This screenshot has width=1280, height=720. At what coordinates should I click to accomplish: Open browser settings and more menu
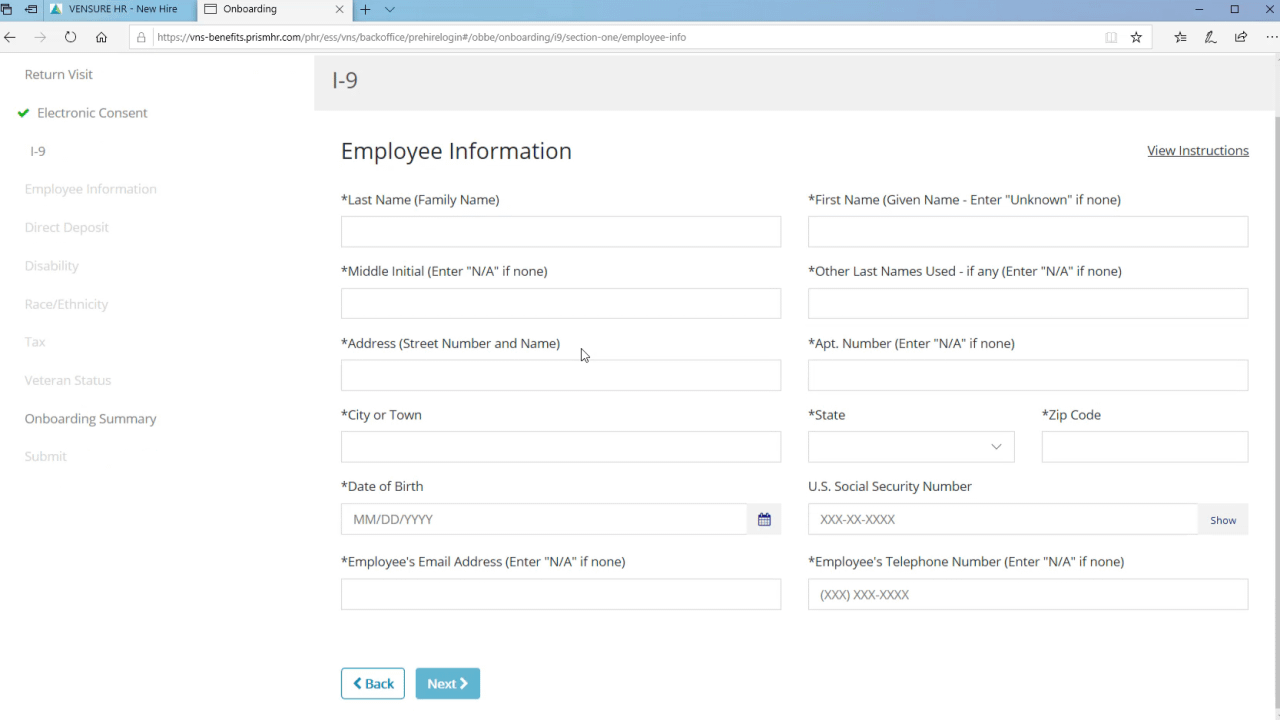coord(1272,37)
